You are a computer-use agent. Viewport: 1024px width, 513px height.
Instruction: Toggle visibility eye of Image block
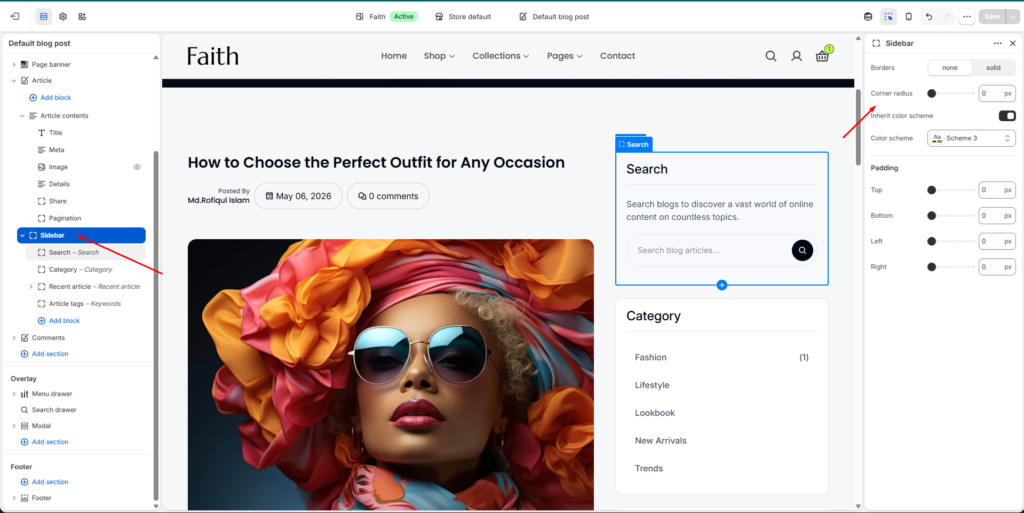pos(137,167)
